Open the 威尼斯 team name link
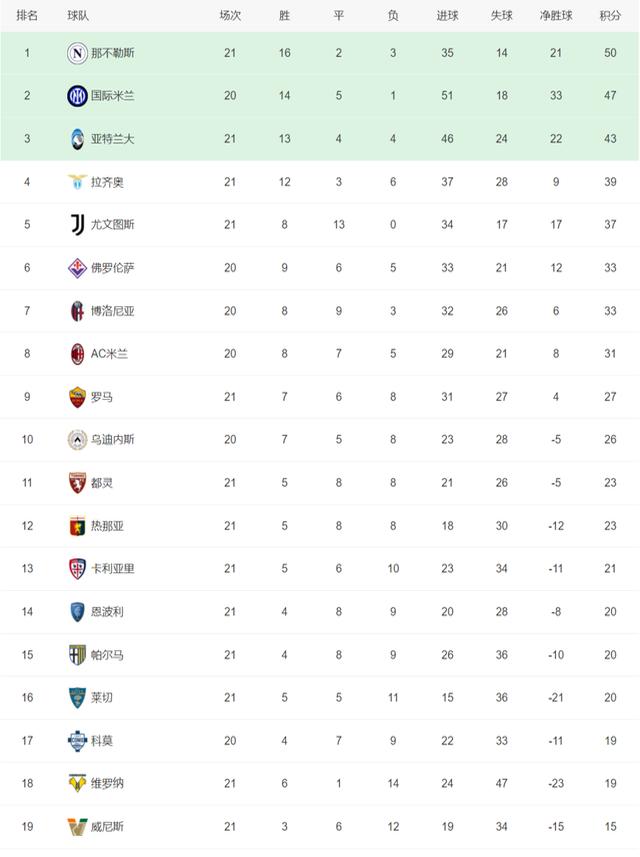 coord(107,826)
